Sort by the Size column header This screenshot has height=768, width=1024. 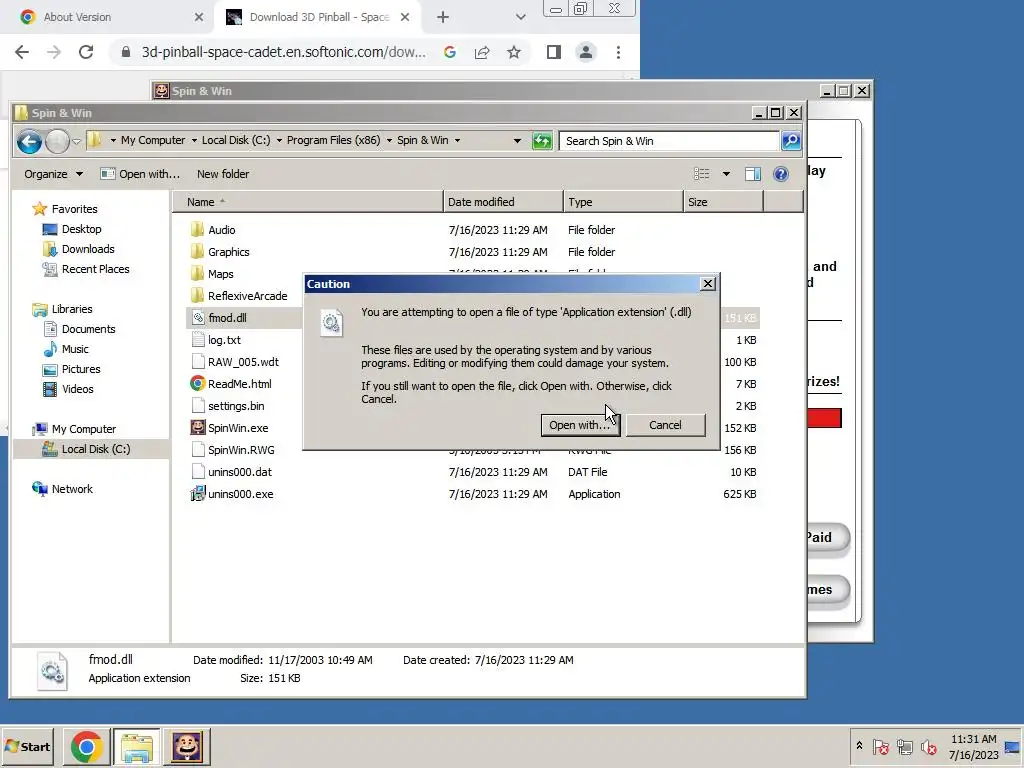tap(723, 202)
